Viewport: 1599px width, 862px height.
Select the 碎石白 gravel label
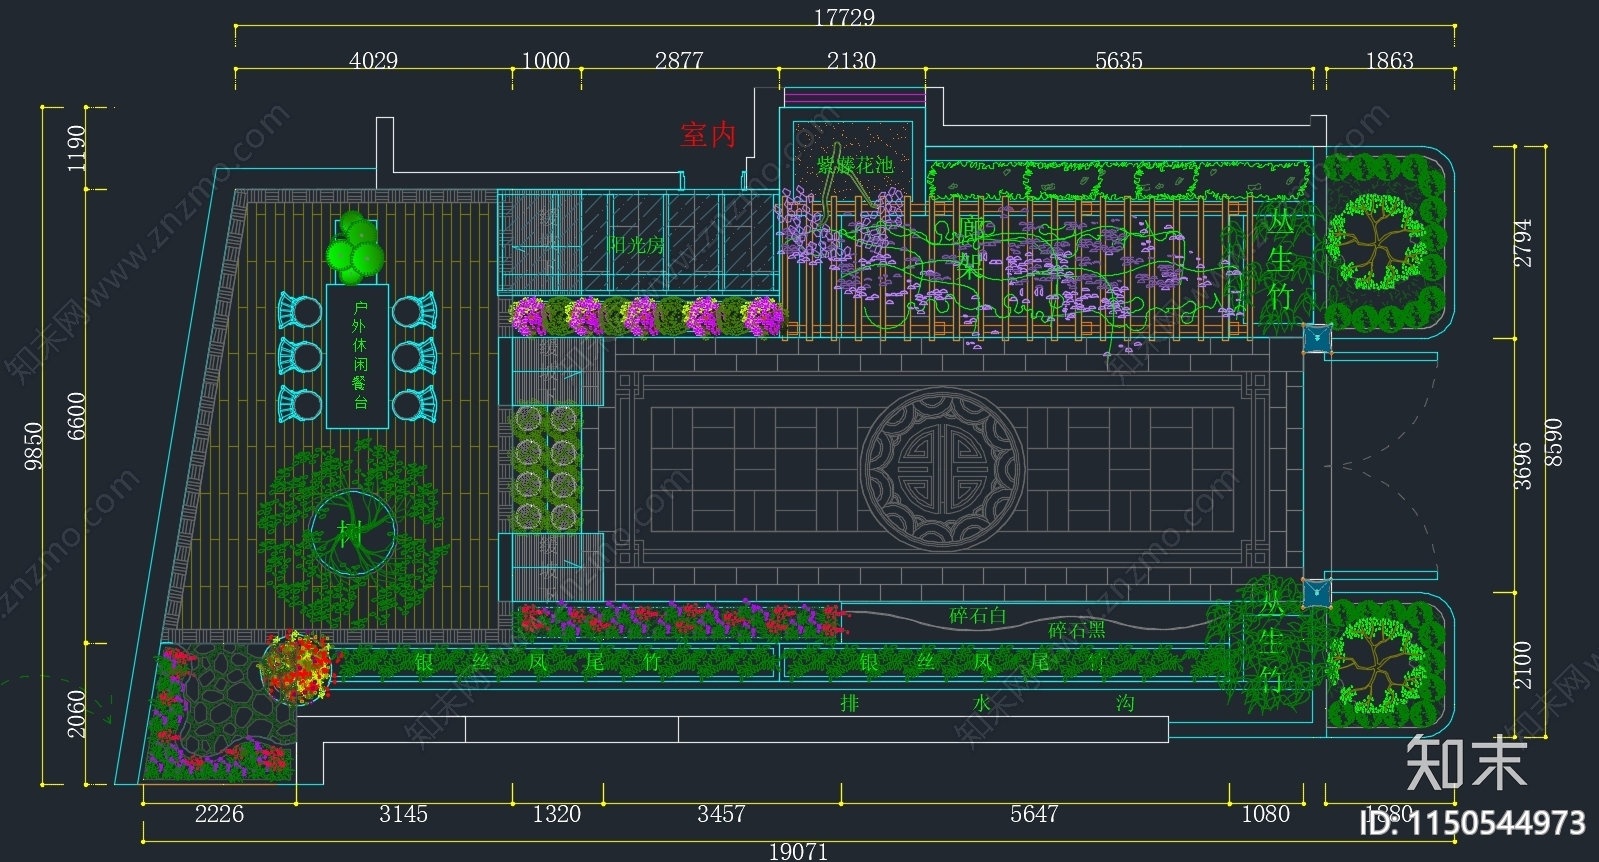coord(978,615)
